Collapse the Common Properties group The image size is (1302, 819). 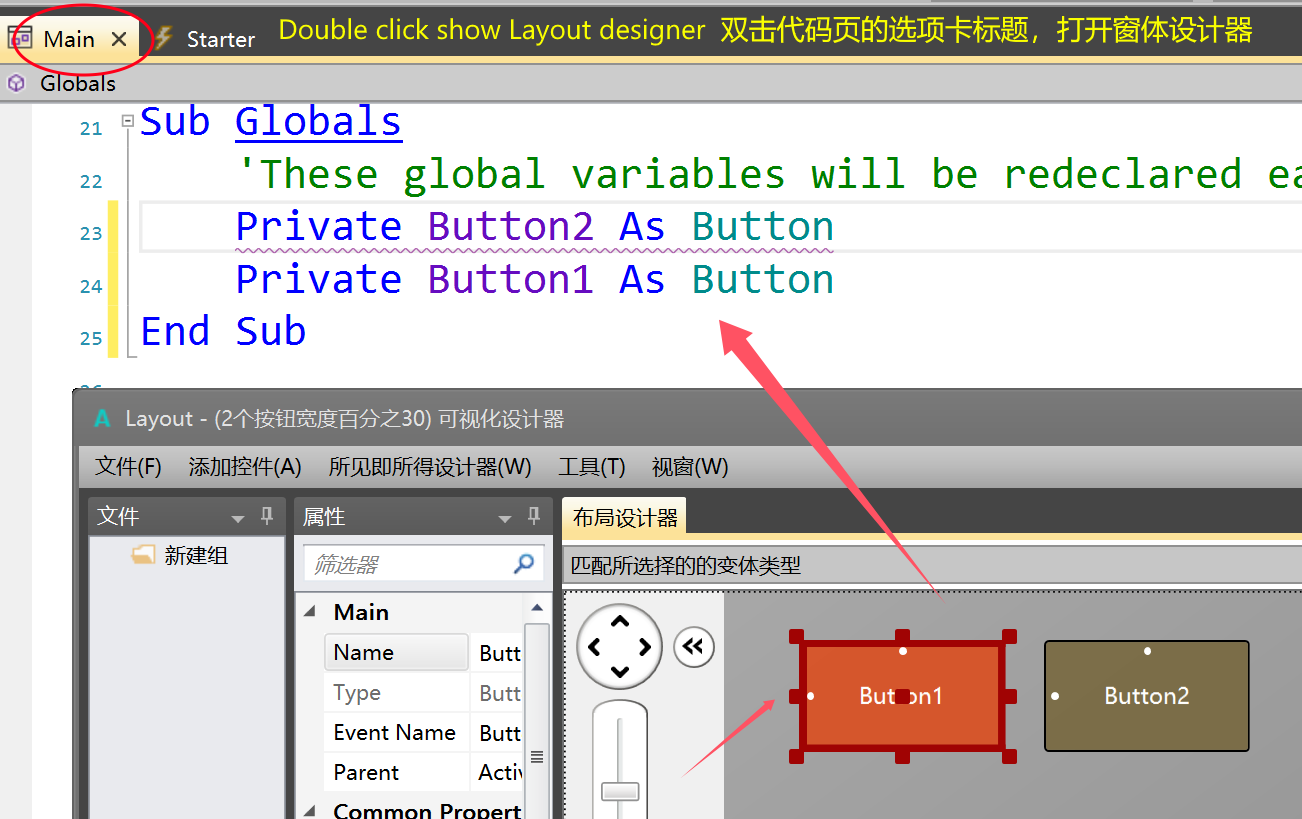tap(309, 811)
